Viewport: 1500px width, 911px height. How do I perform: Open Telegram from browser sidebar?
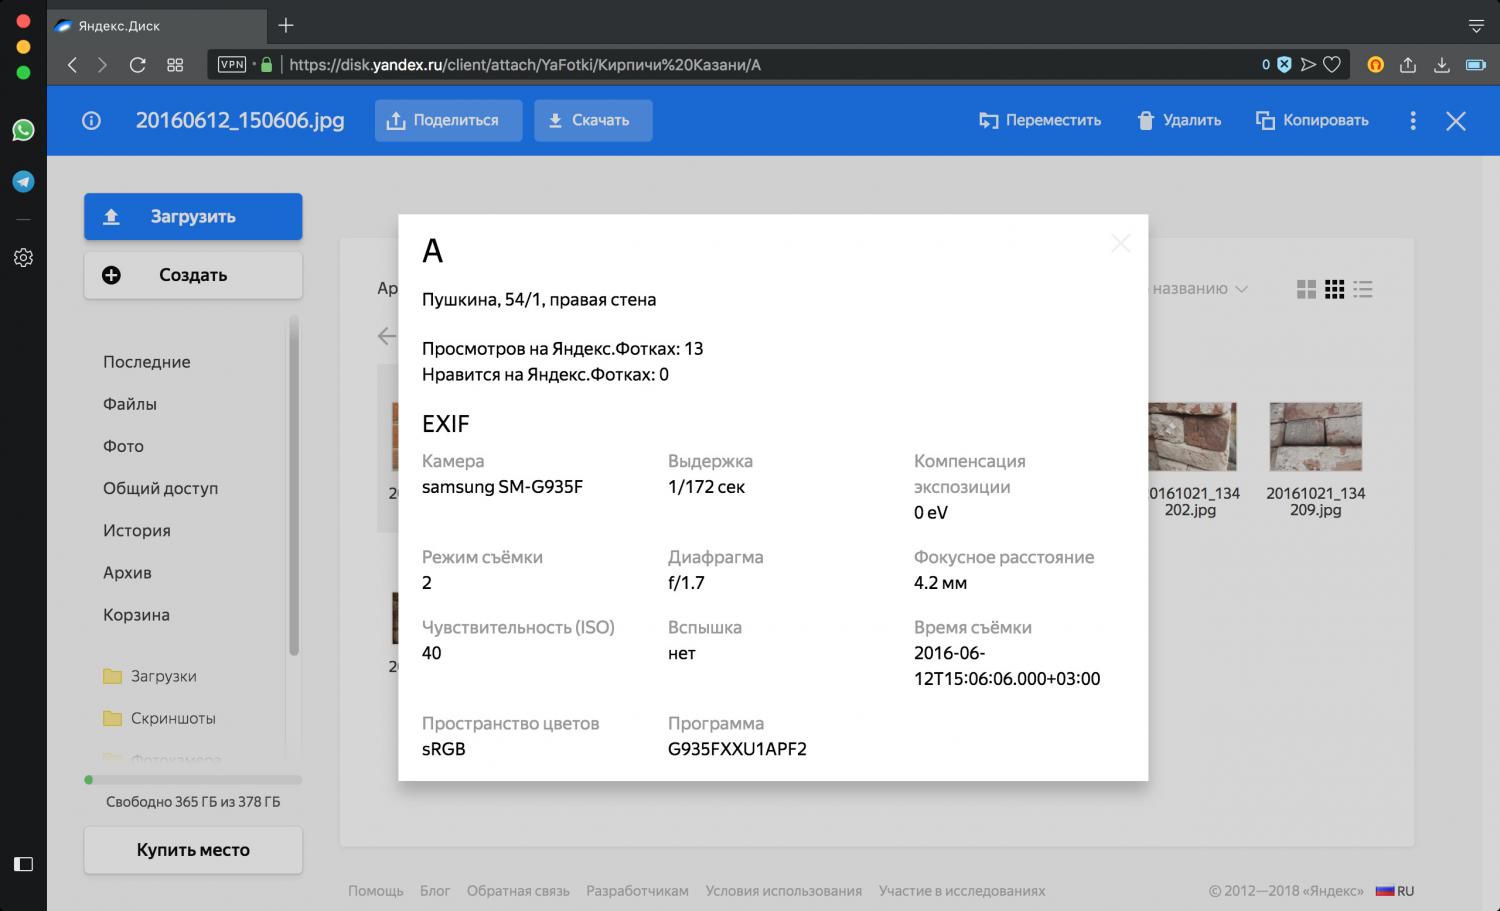tap(23, 181)
